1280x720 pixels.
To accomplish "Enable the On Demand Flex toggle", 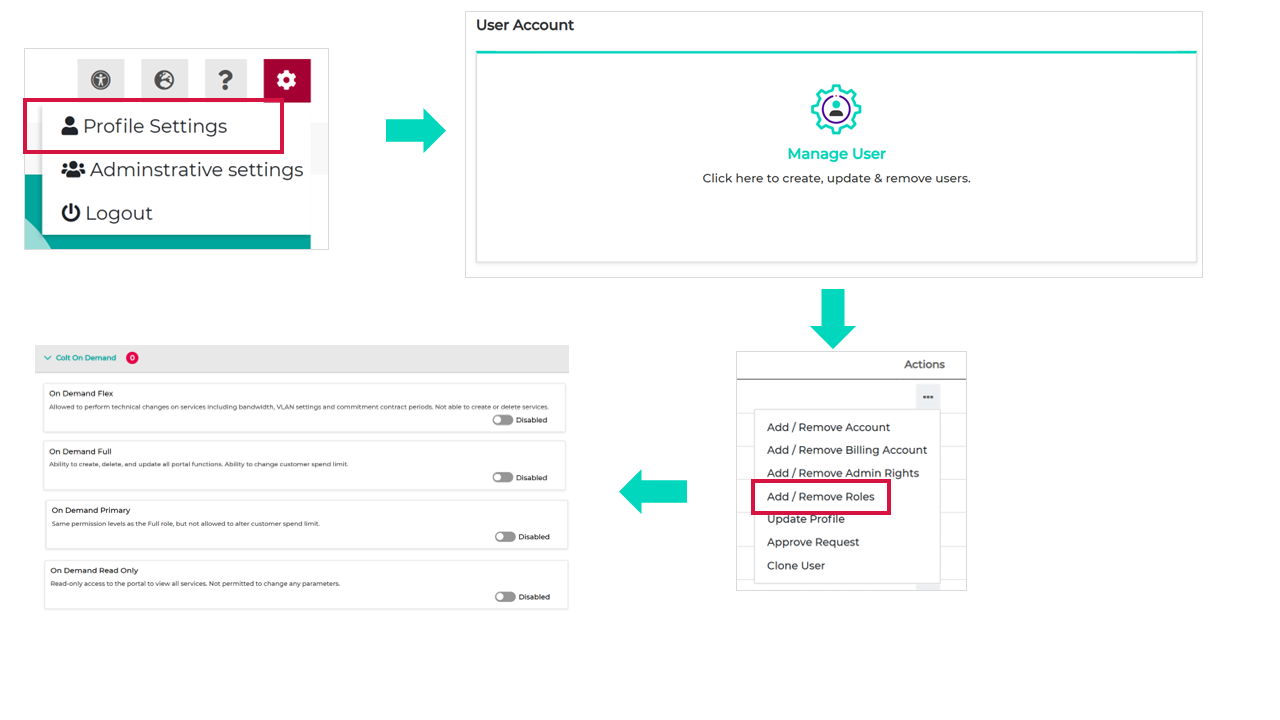I will (503, 420).
